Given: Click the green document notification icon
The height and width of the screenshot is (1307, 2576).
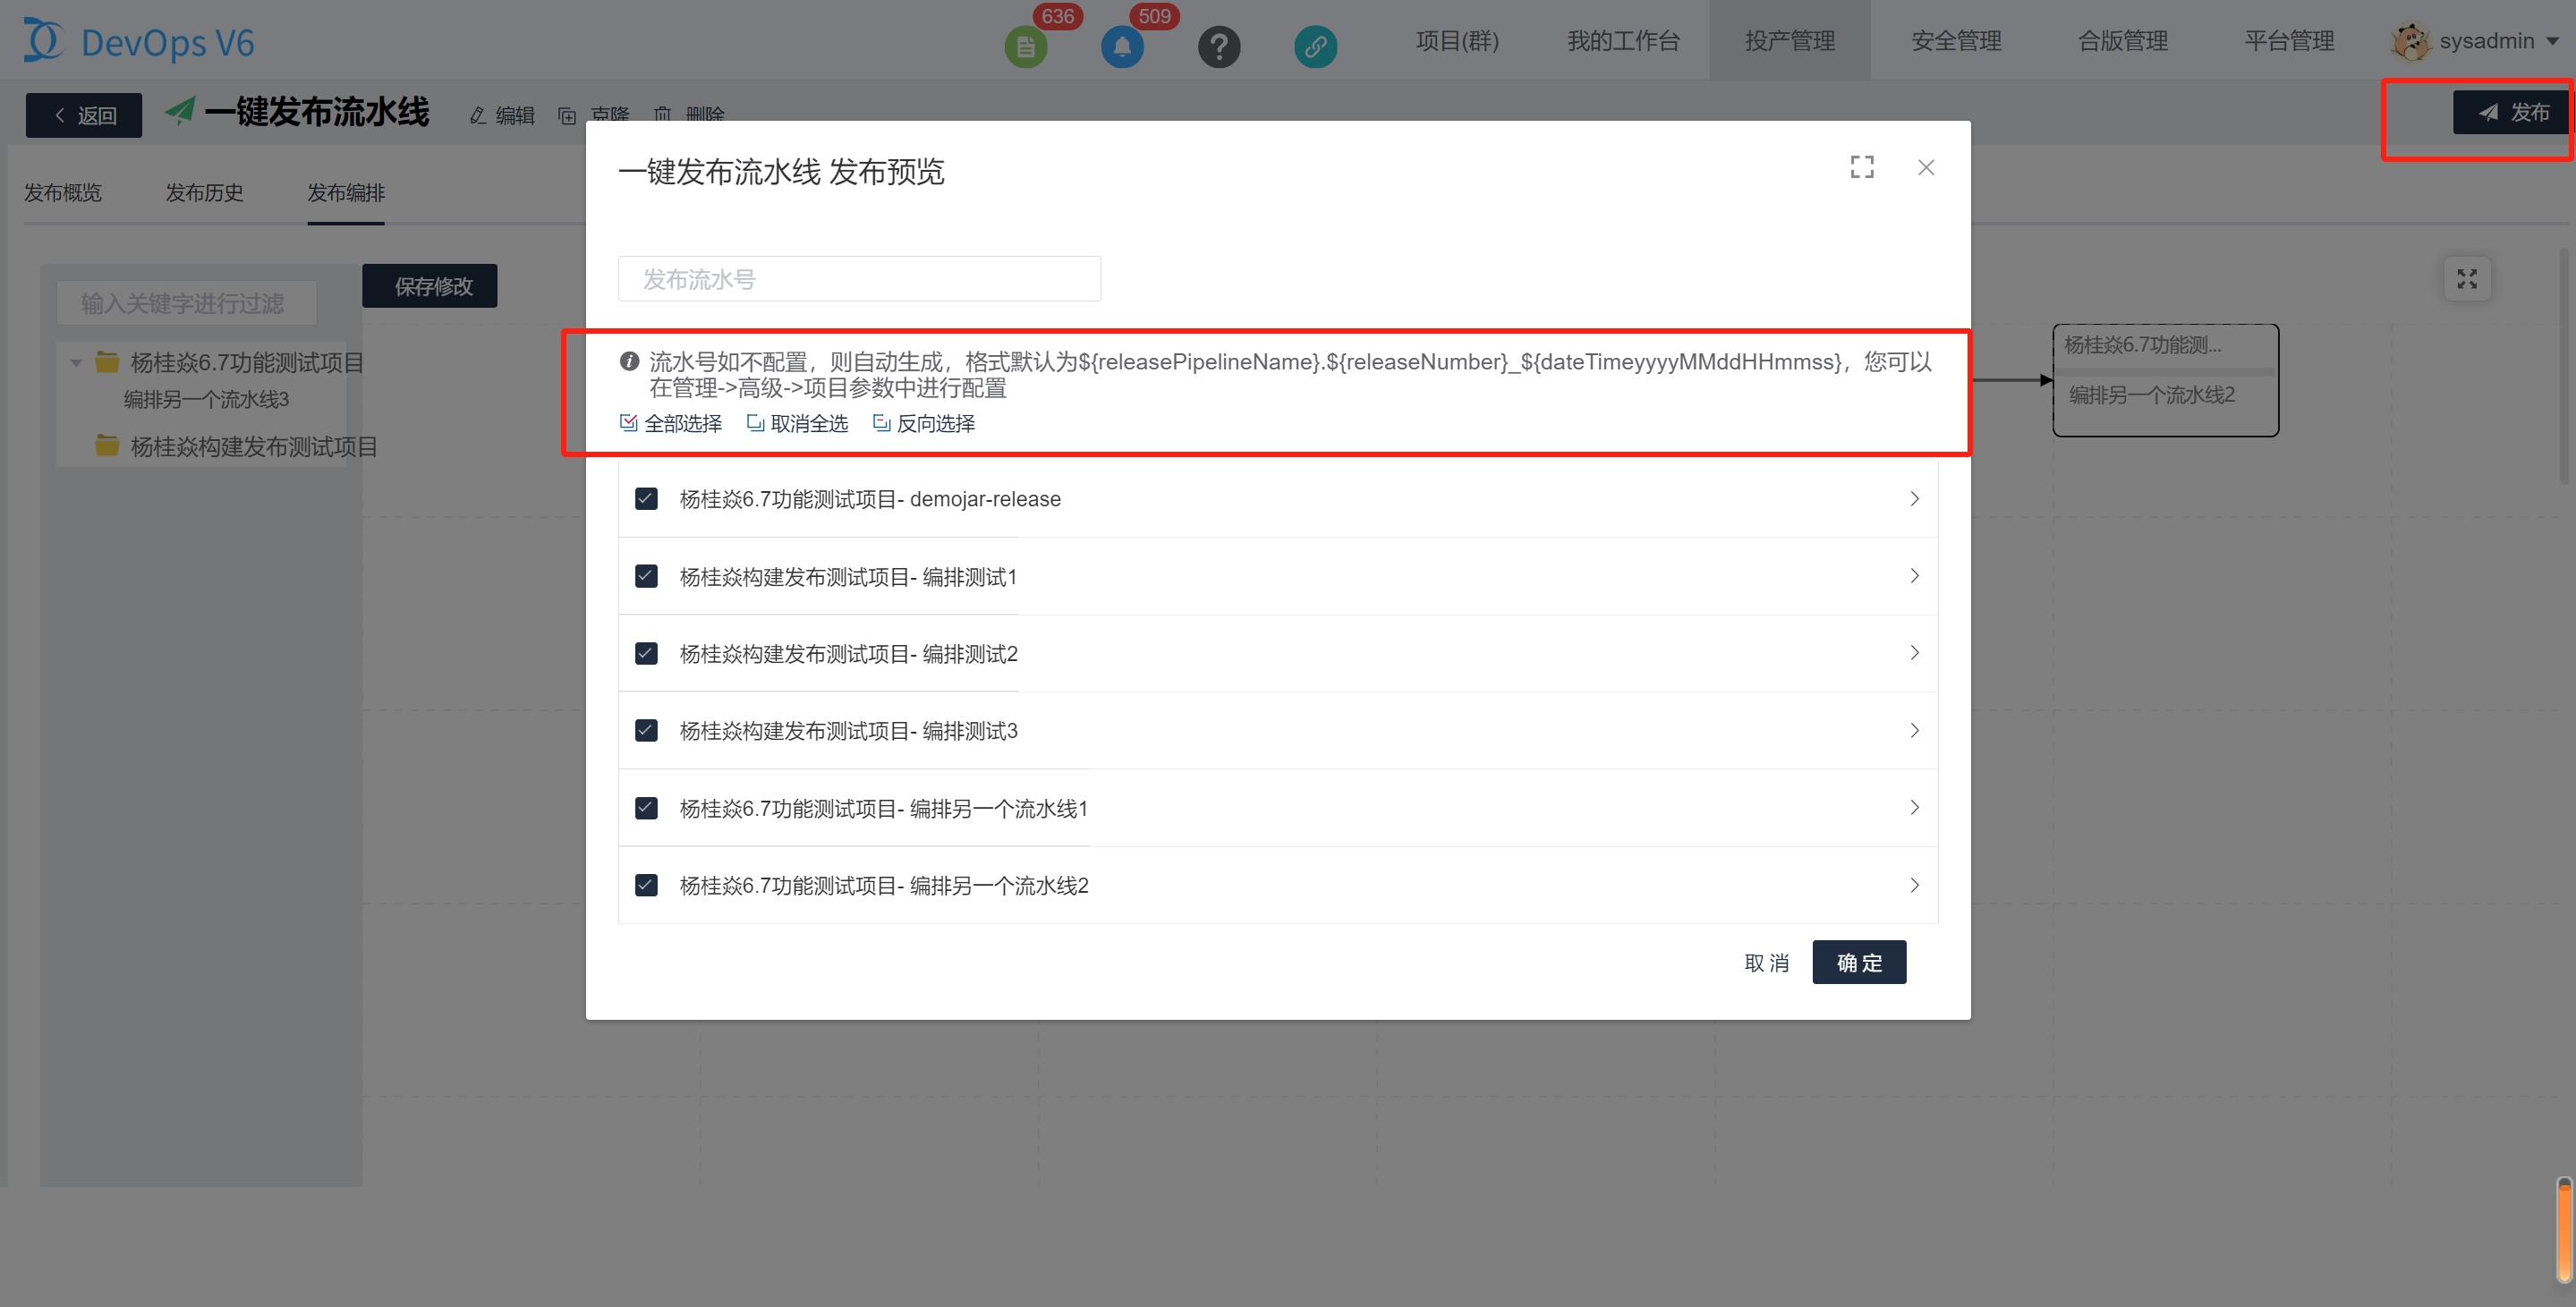Looking at the screenshot, I should (x=1025, y=46).
